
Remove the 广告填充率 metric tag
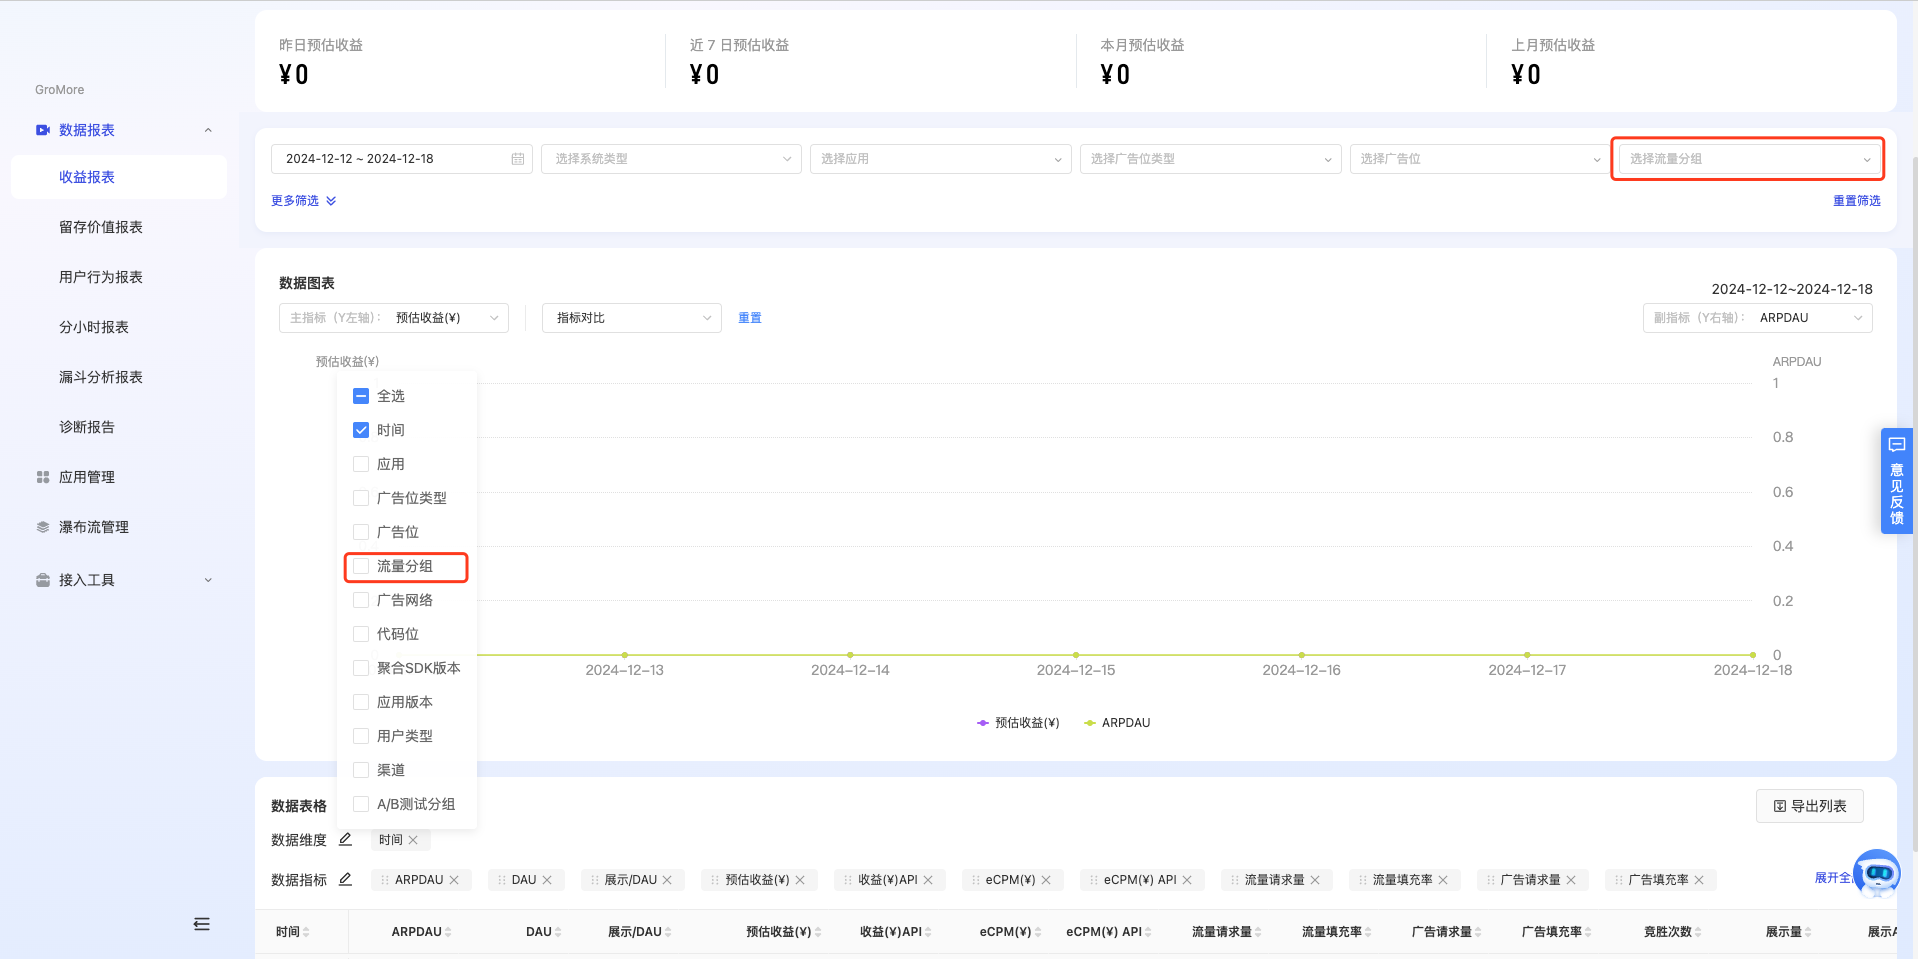tap(1699, 880)
